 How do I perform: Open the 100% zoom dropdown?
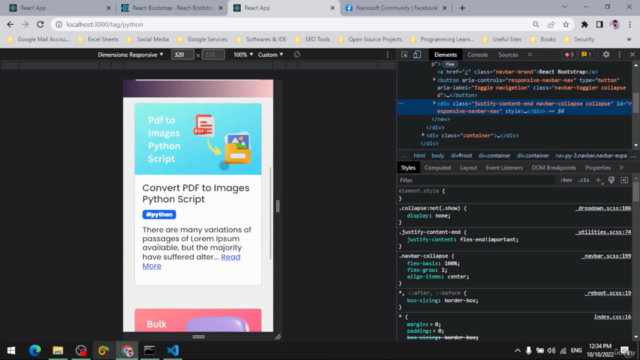[243, 55]
